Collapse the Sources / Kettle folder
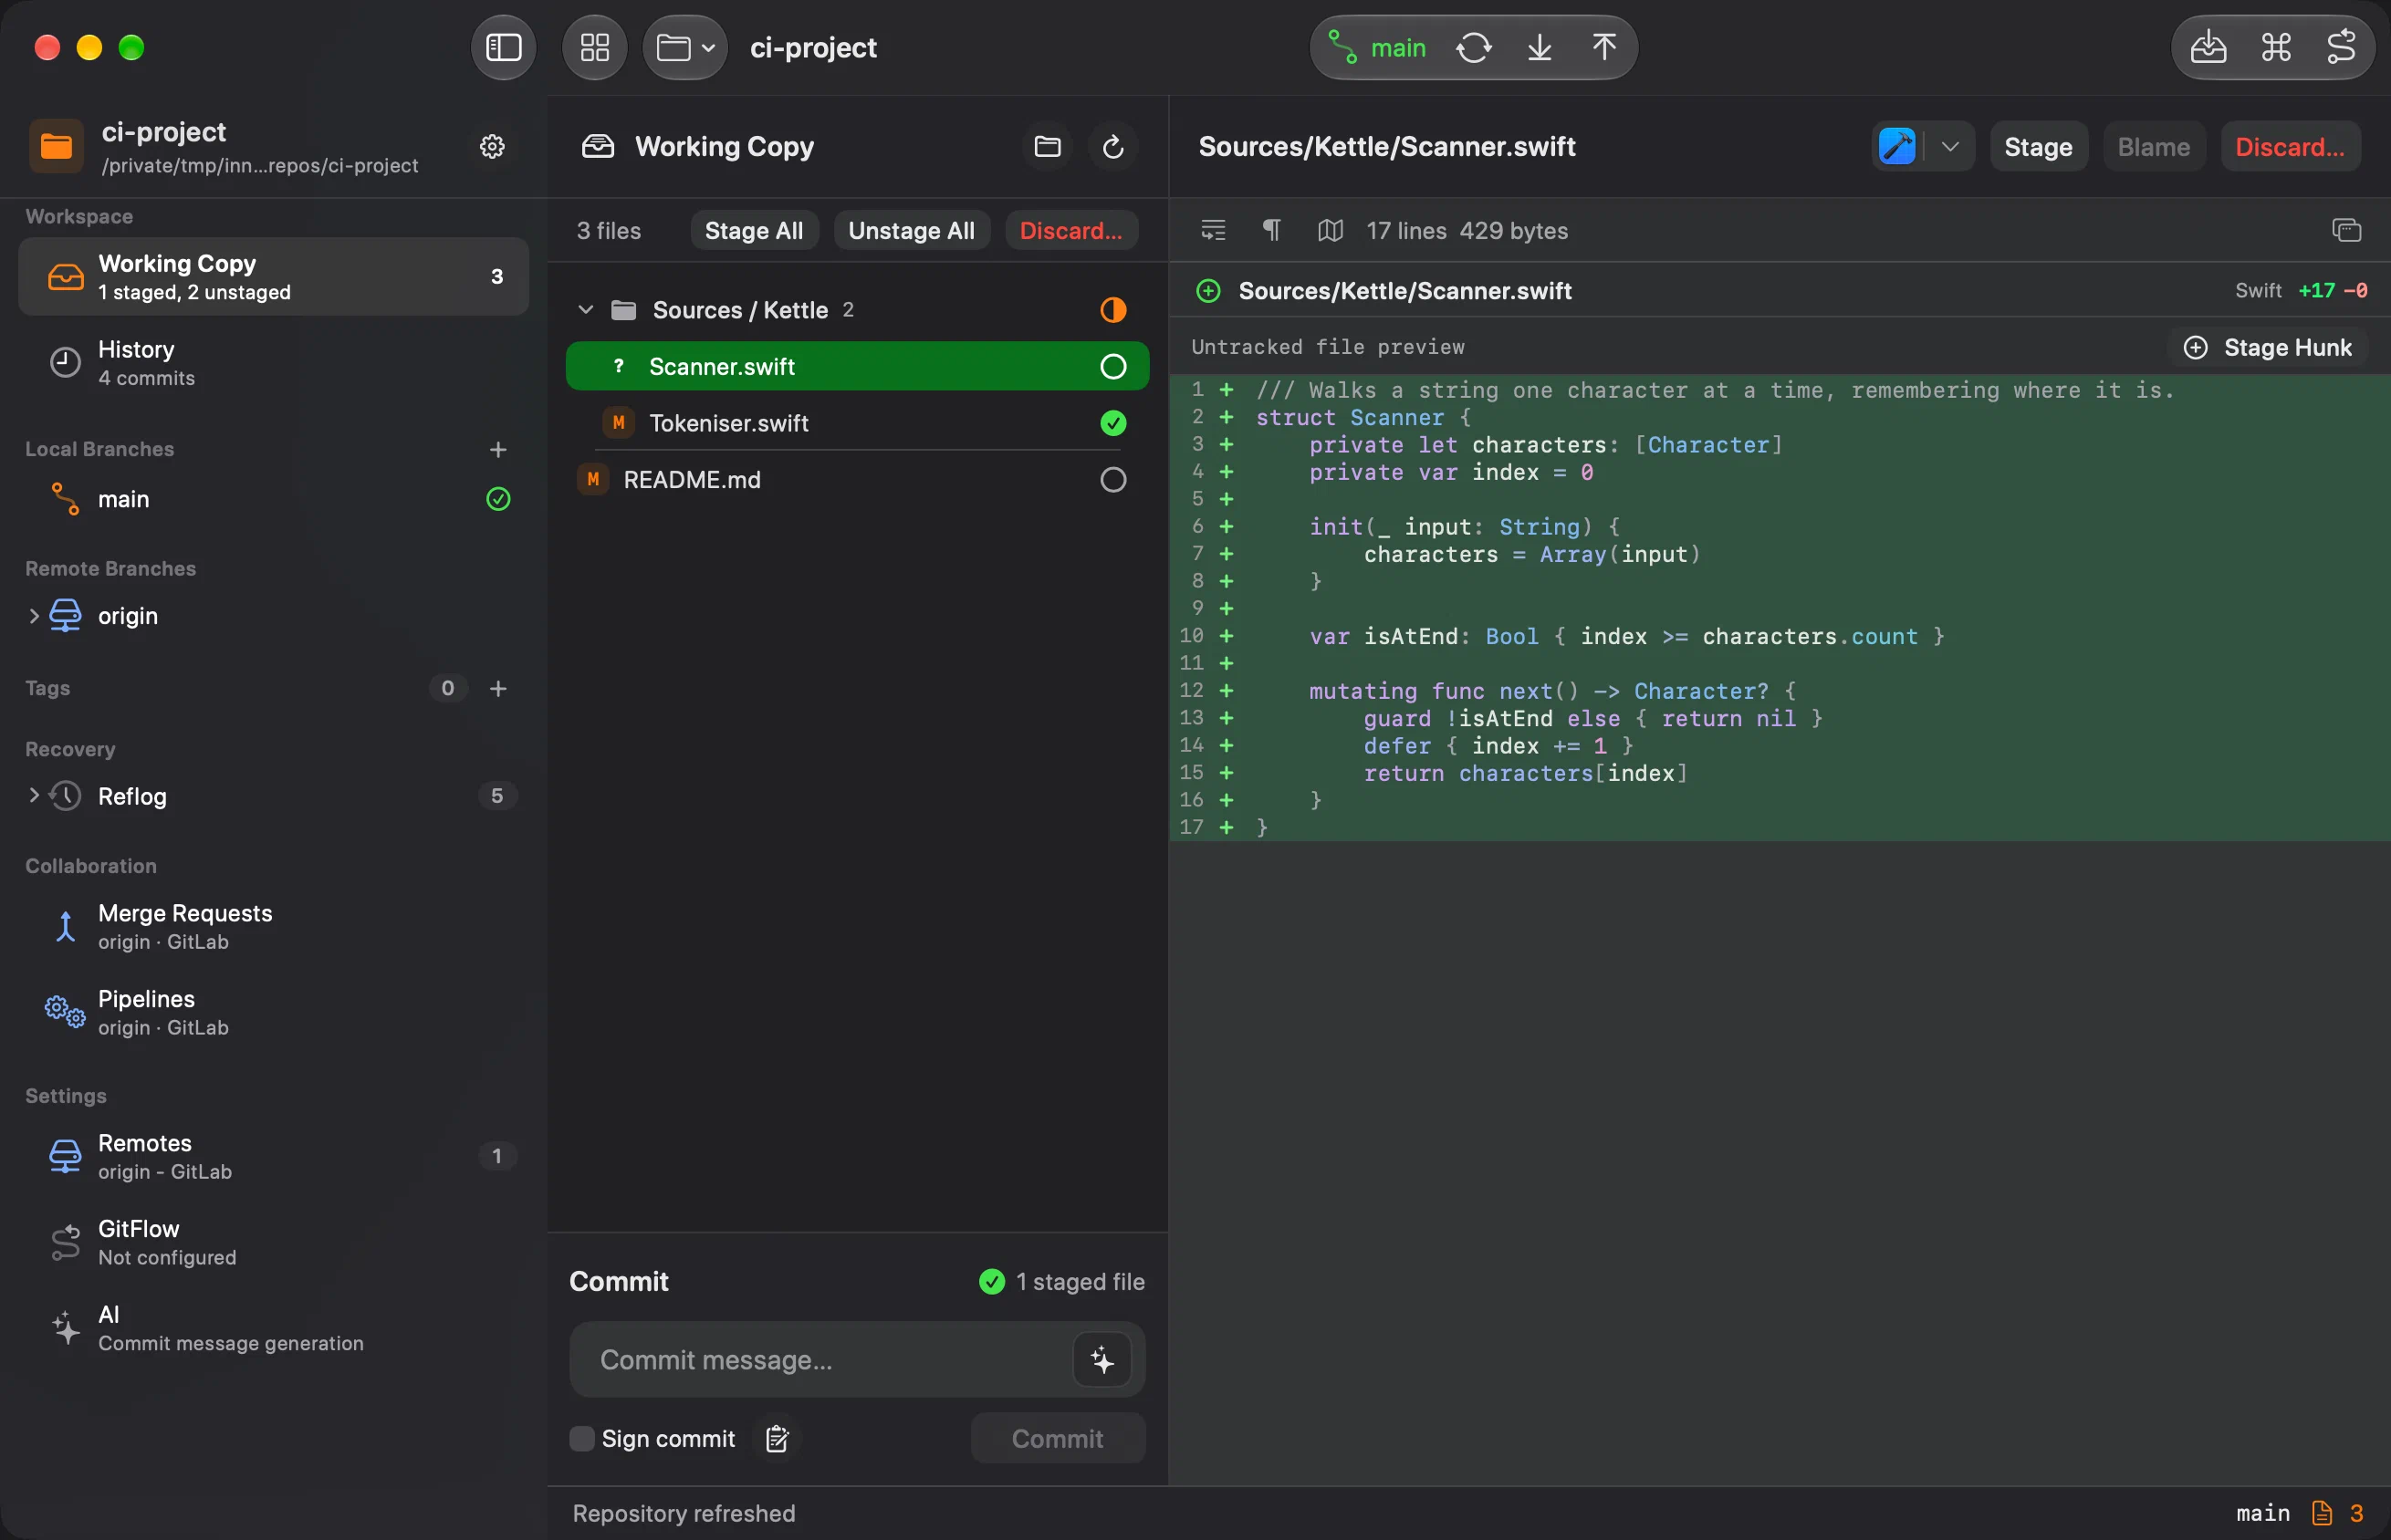The height and width of the screenshot is (1540, 2391). pyautogui.click(x=586, y=309)
